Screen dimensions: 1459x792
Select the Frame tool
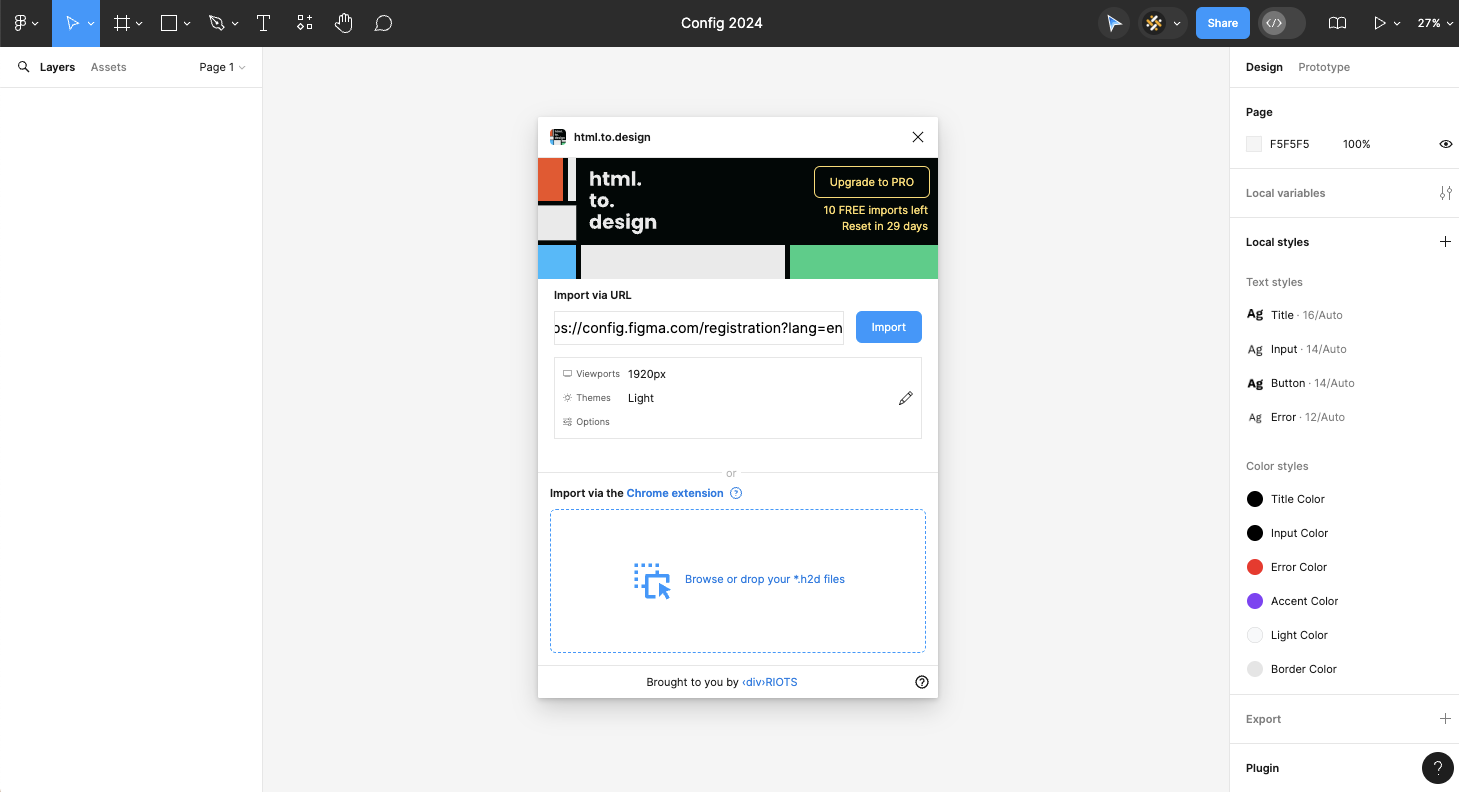[x=122, y=23]
